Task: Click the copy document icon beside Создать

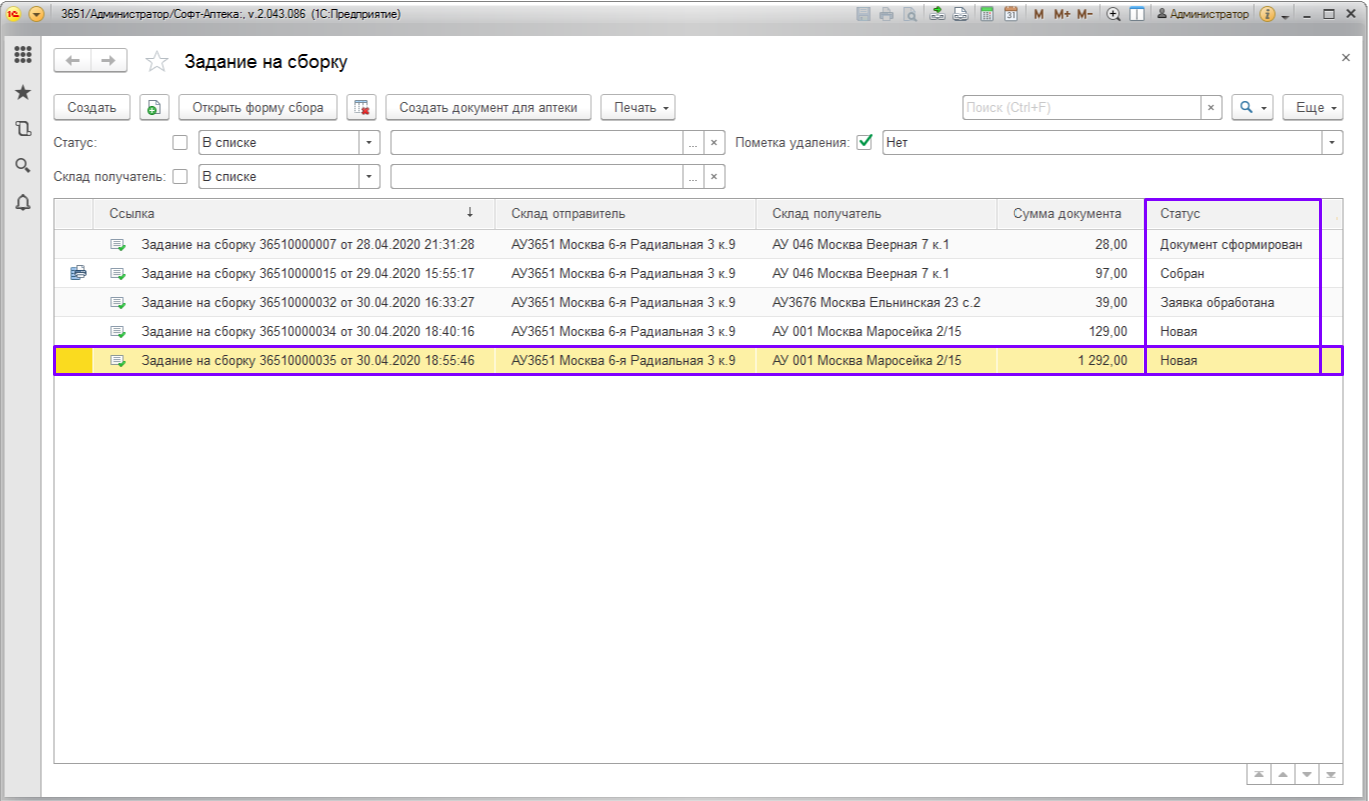Action: coord(154,108)
